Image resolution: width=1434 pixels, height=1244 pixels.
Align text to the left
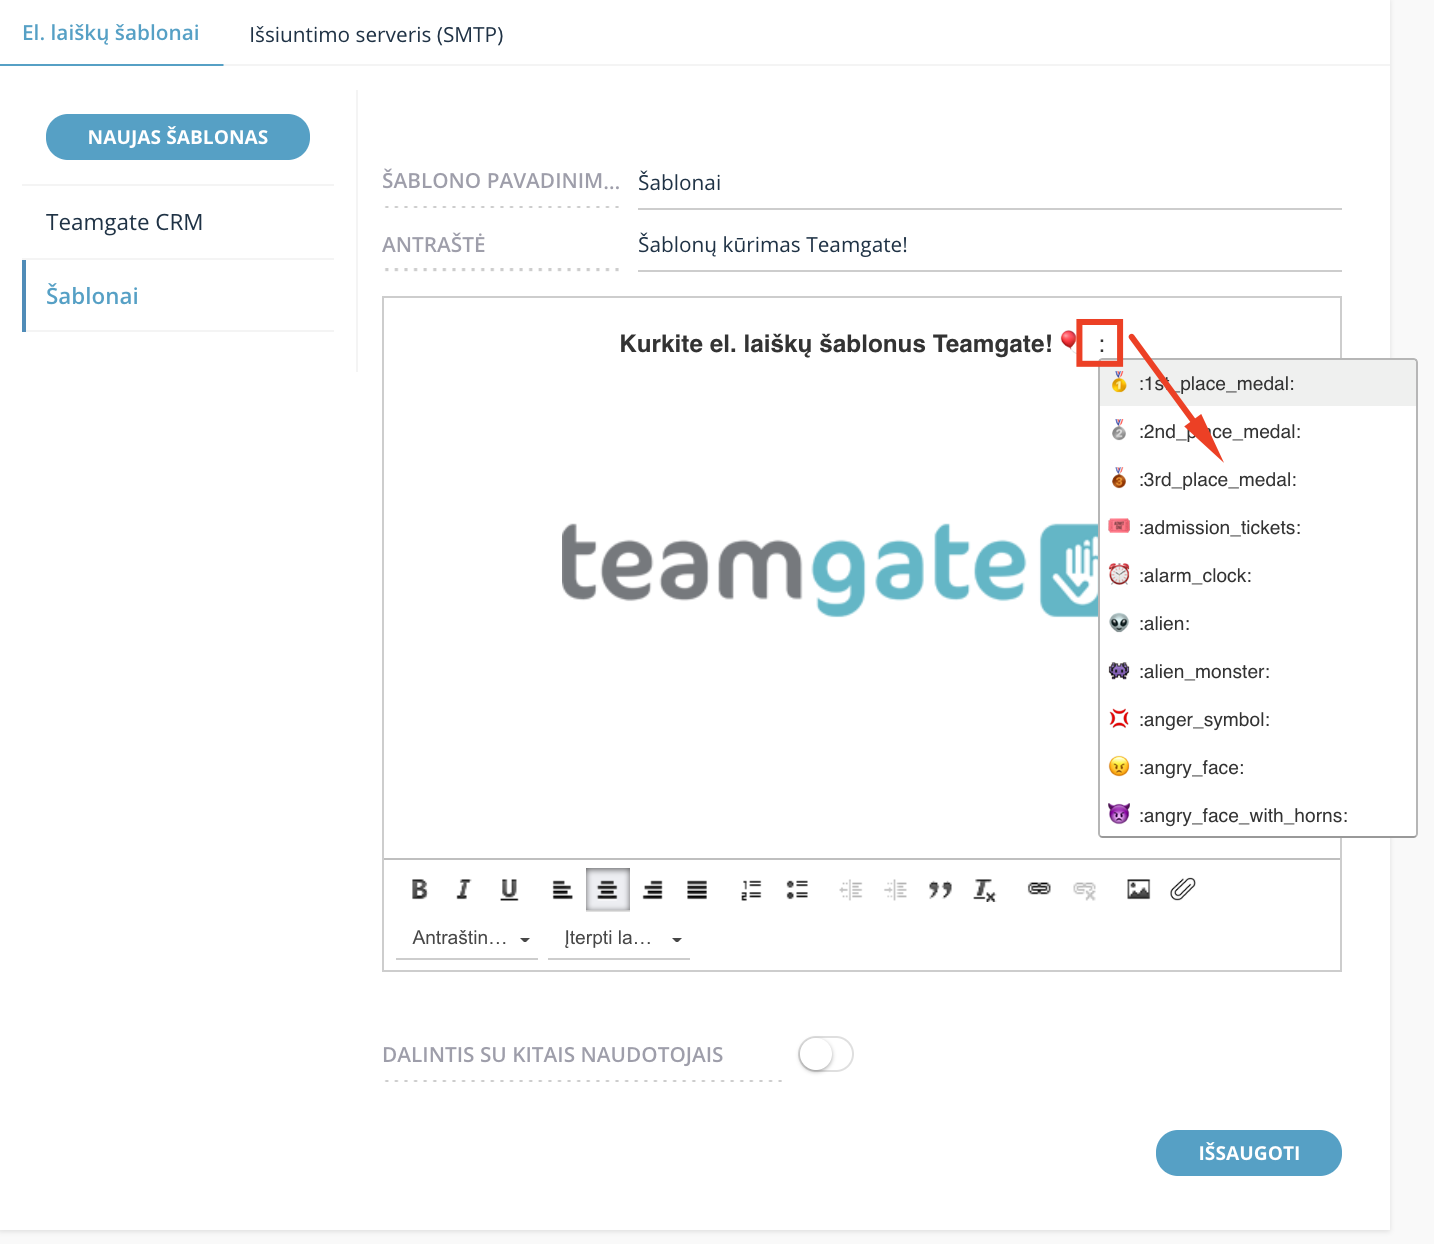[562, 889]
